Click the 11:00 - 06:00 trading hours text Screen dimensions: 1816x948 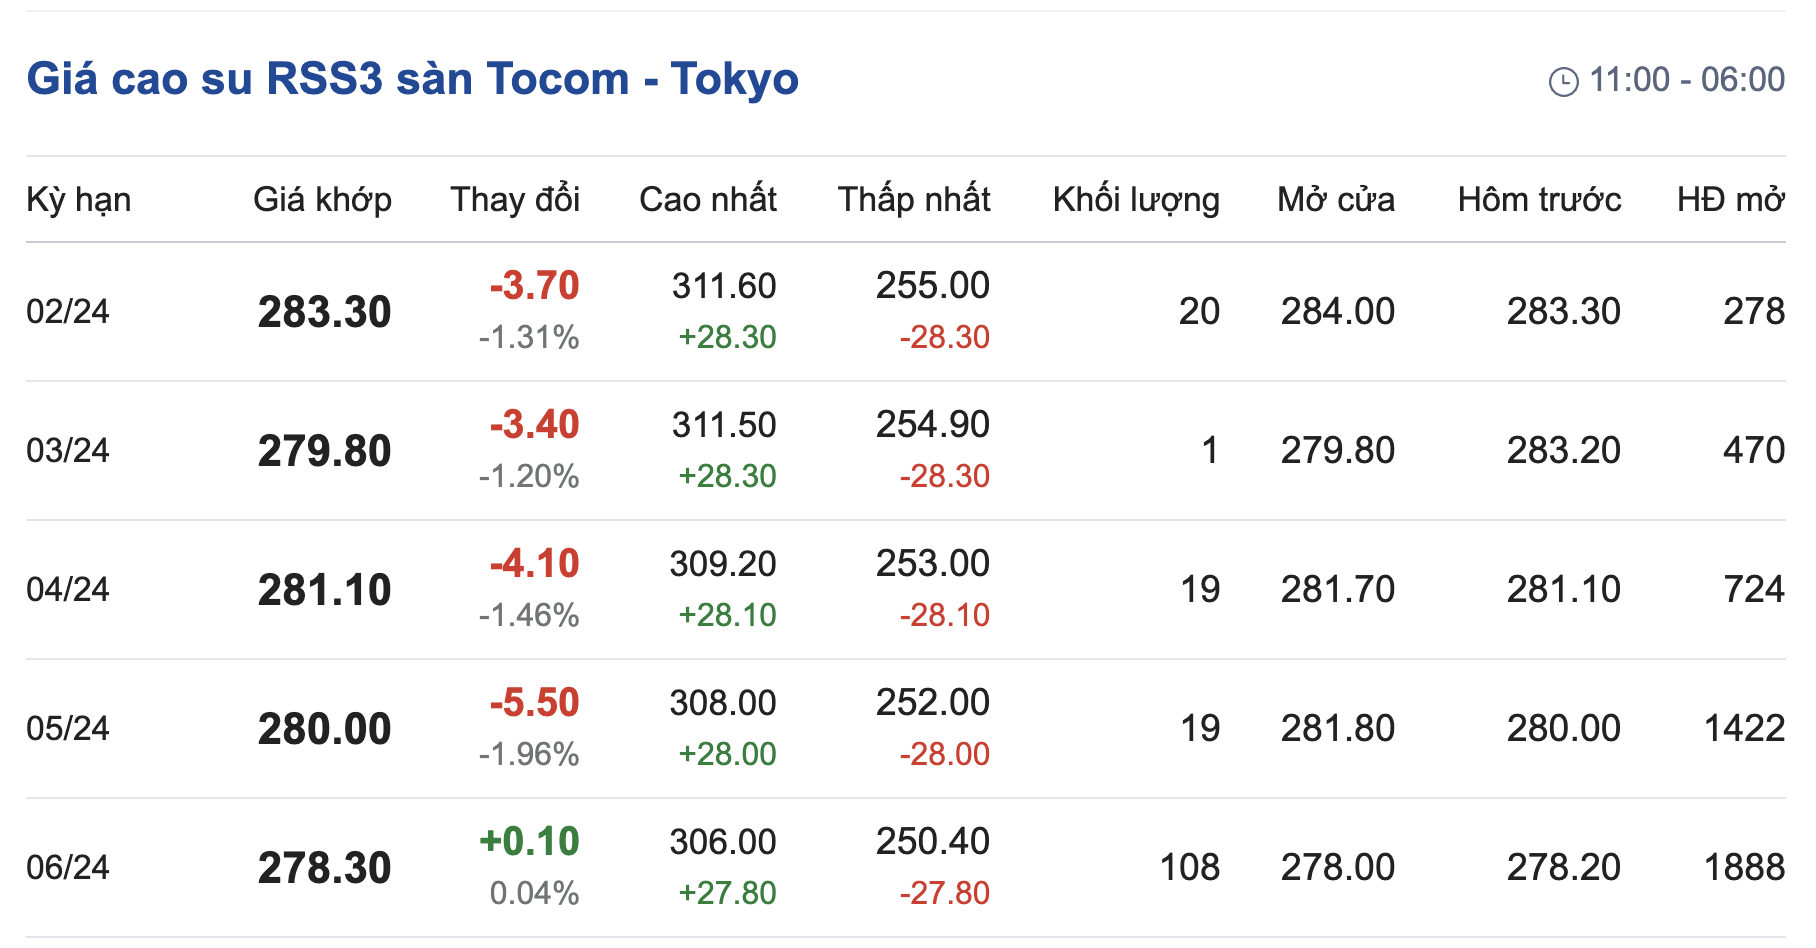tap(1686, 80)
